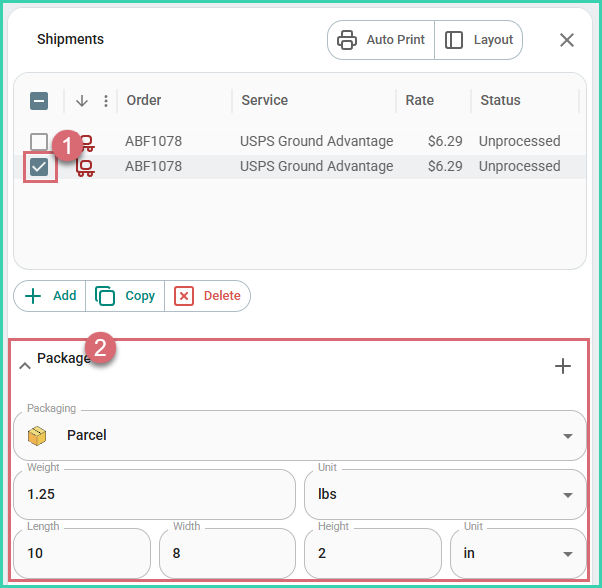Close the Shipments panel with X
The image size is (602, 588).
point(567,40)
